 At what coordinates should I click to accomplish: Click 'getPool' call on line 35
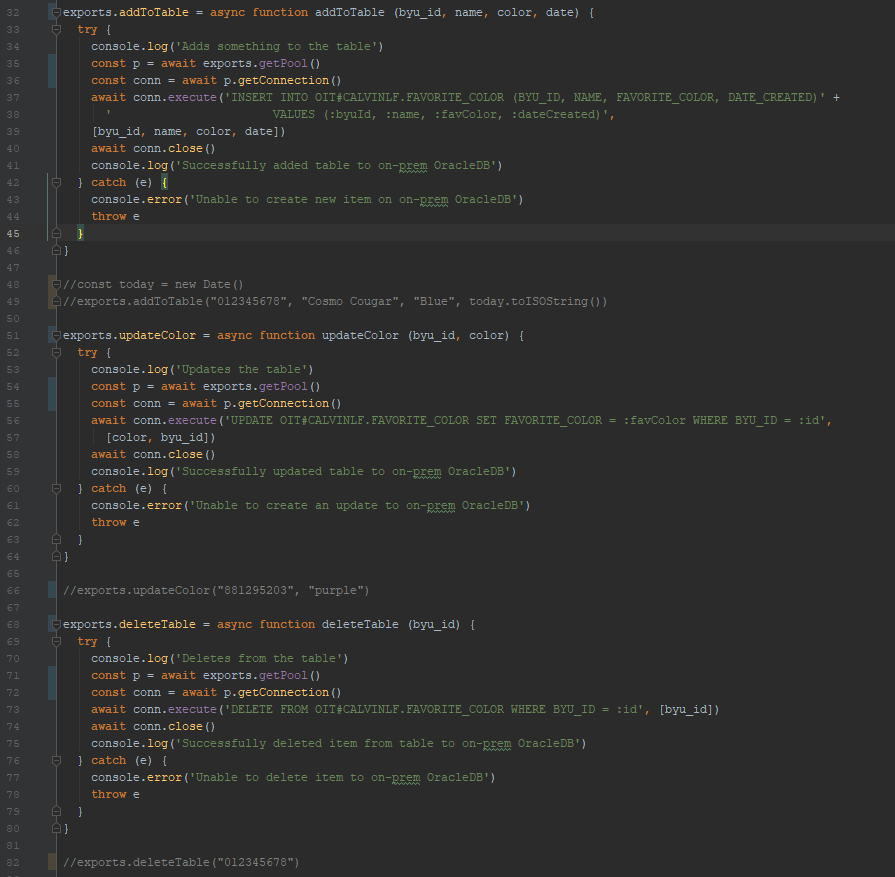pyautogui.click(x=283, y=63)
